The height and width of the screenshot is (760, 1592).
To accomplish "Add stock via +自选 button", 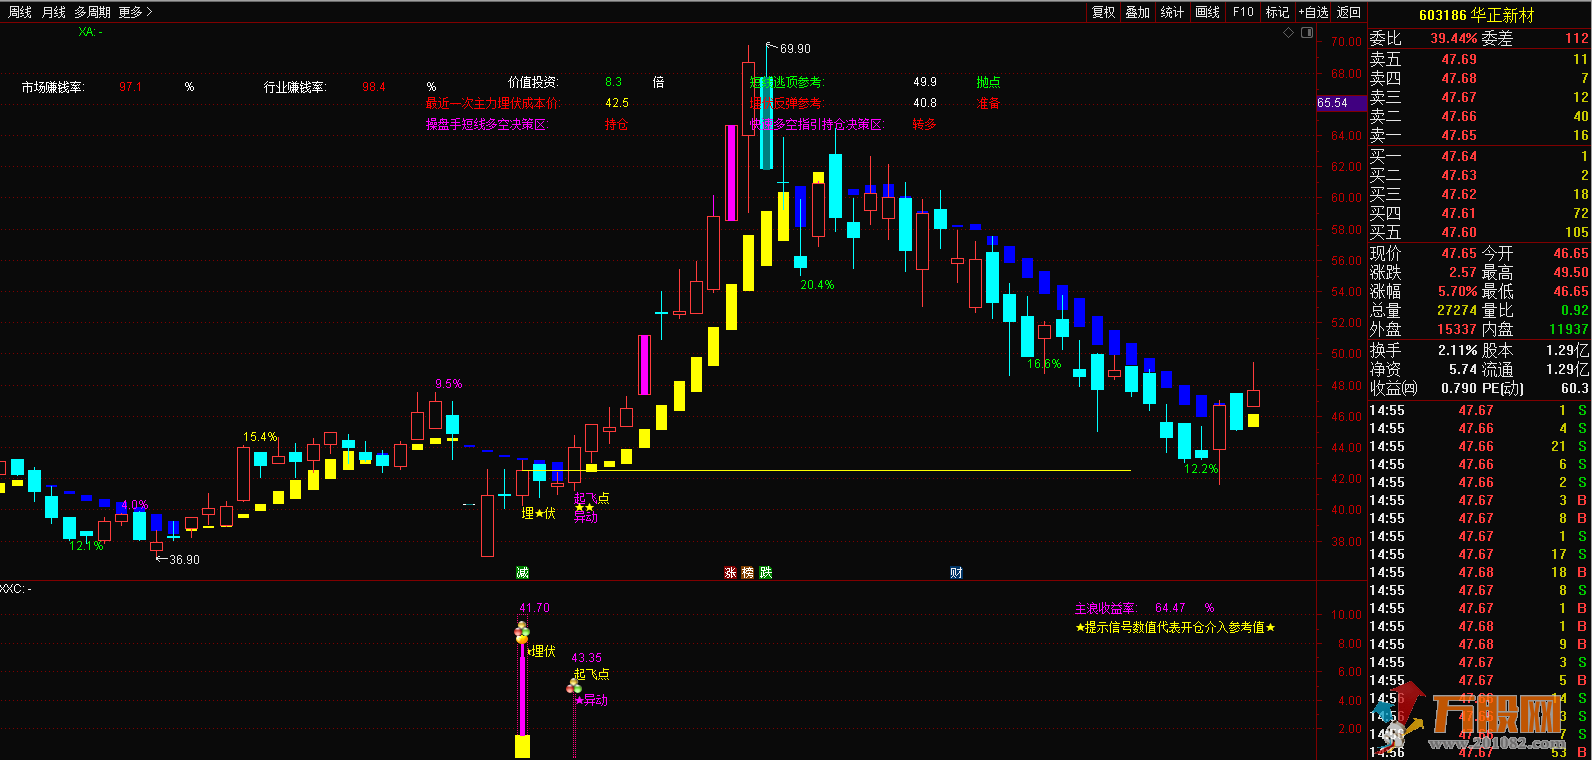I will pos(1313,12).
